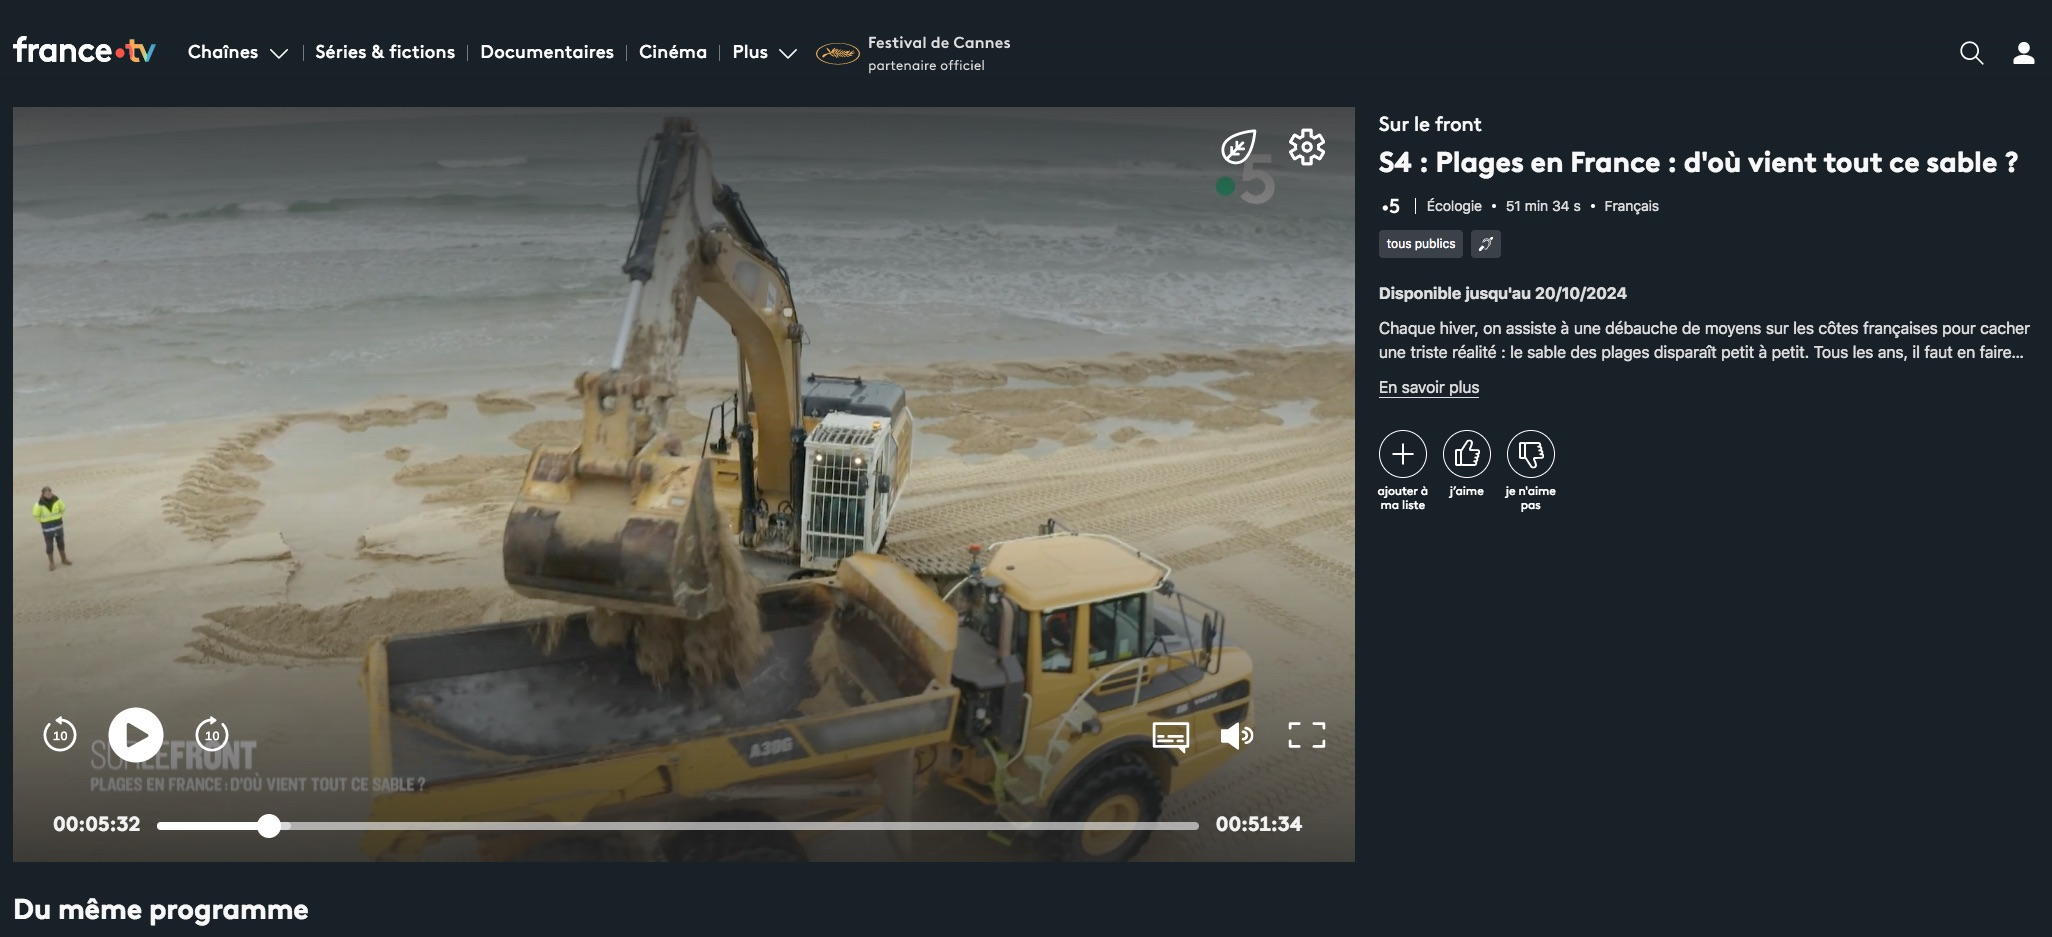Open player settings gear

(x=1307, y=147)
